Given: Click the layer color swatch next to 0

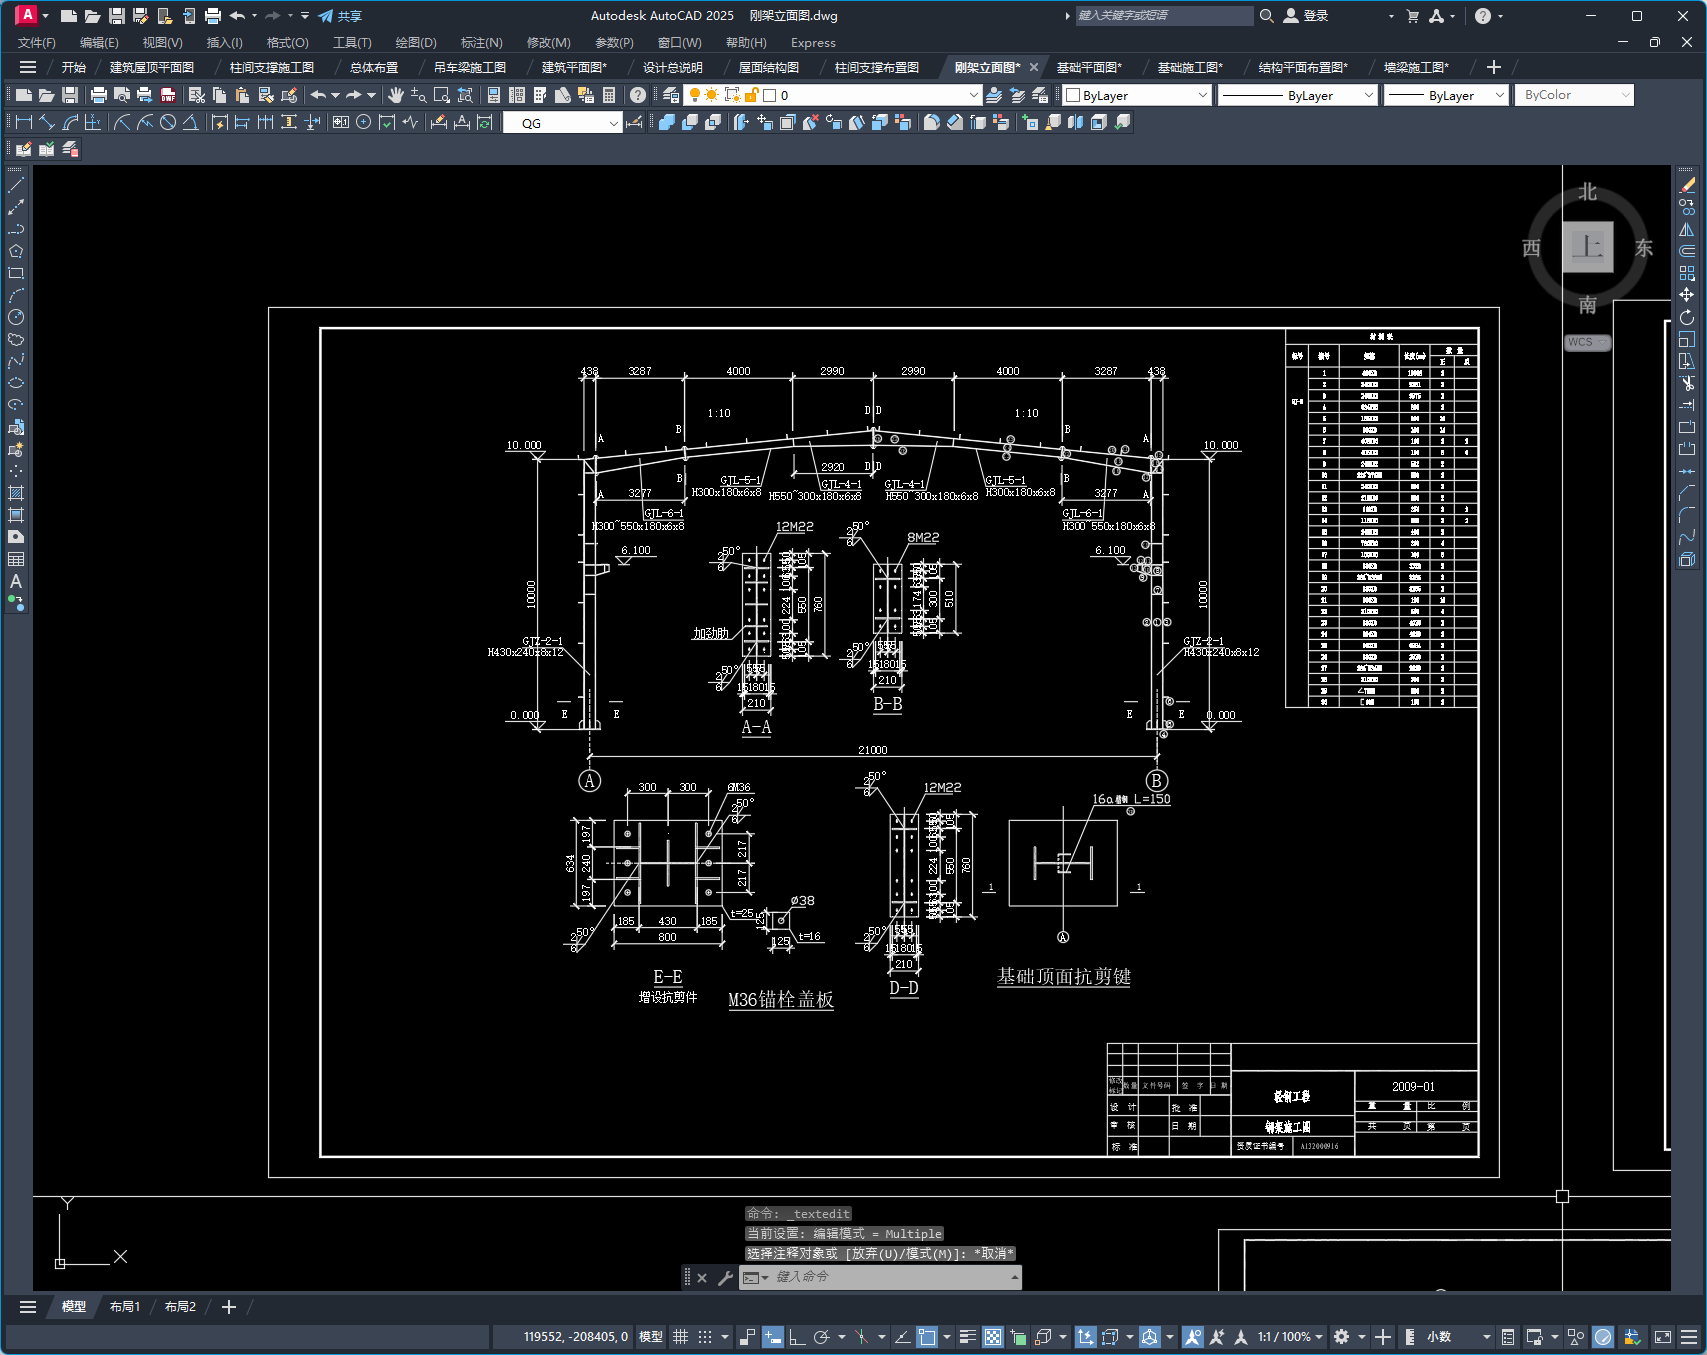Looking at the screenshot, I should 770,95.
